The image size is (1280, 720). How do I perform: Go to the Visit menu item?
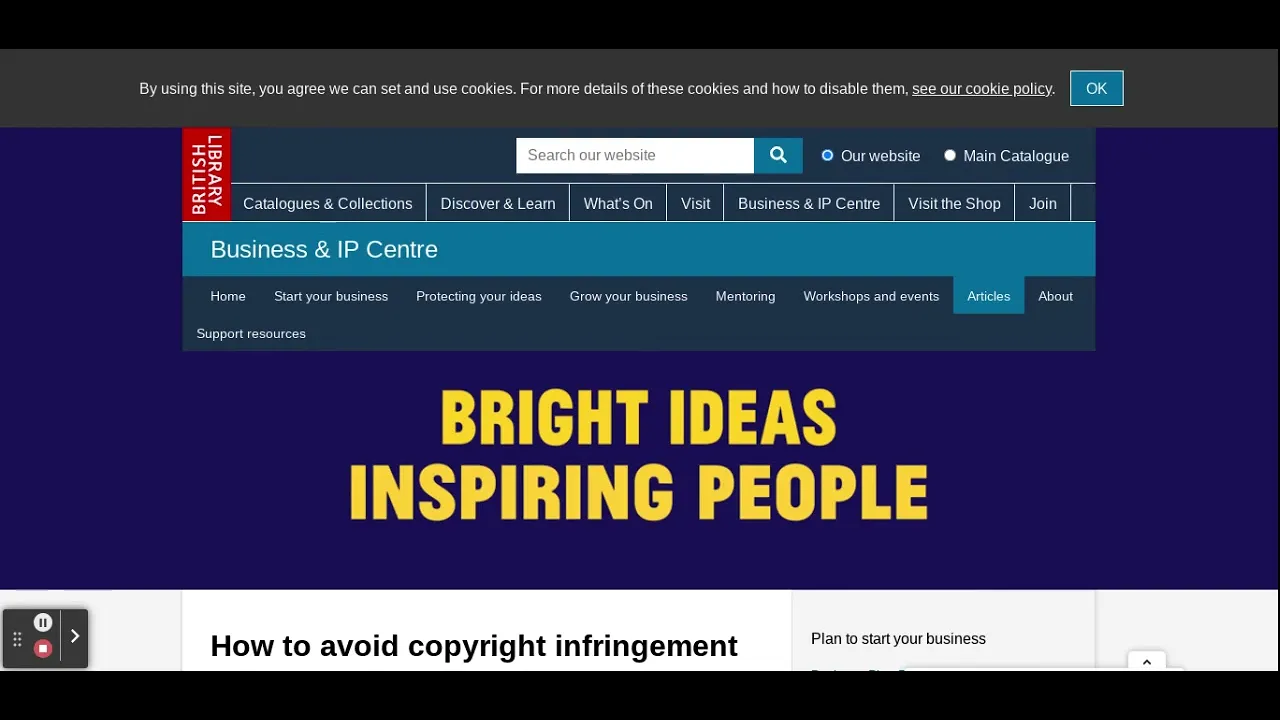pyautogui.click(x=696, y=203)
